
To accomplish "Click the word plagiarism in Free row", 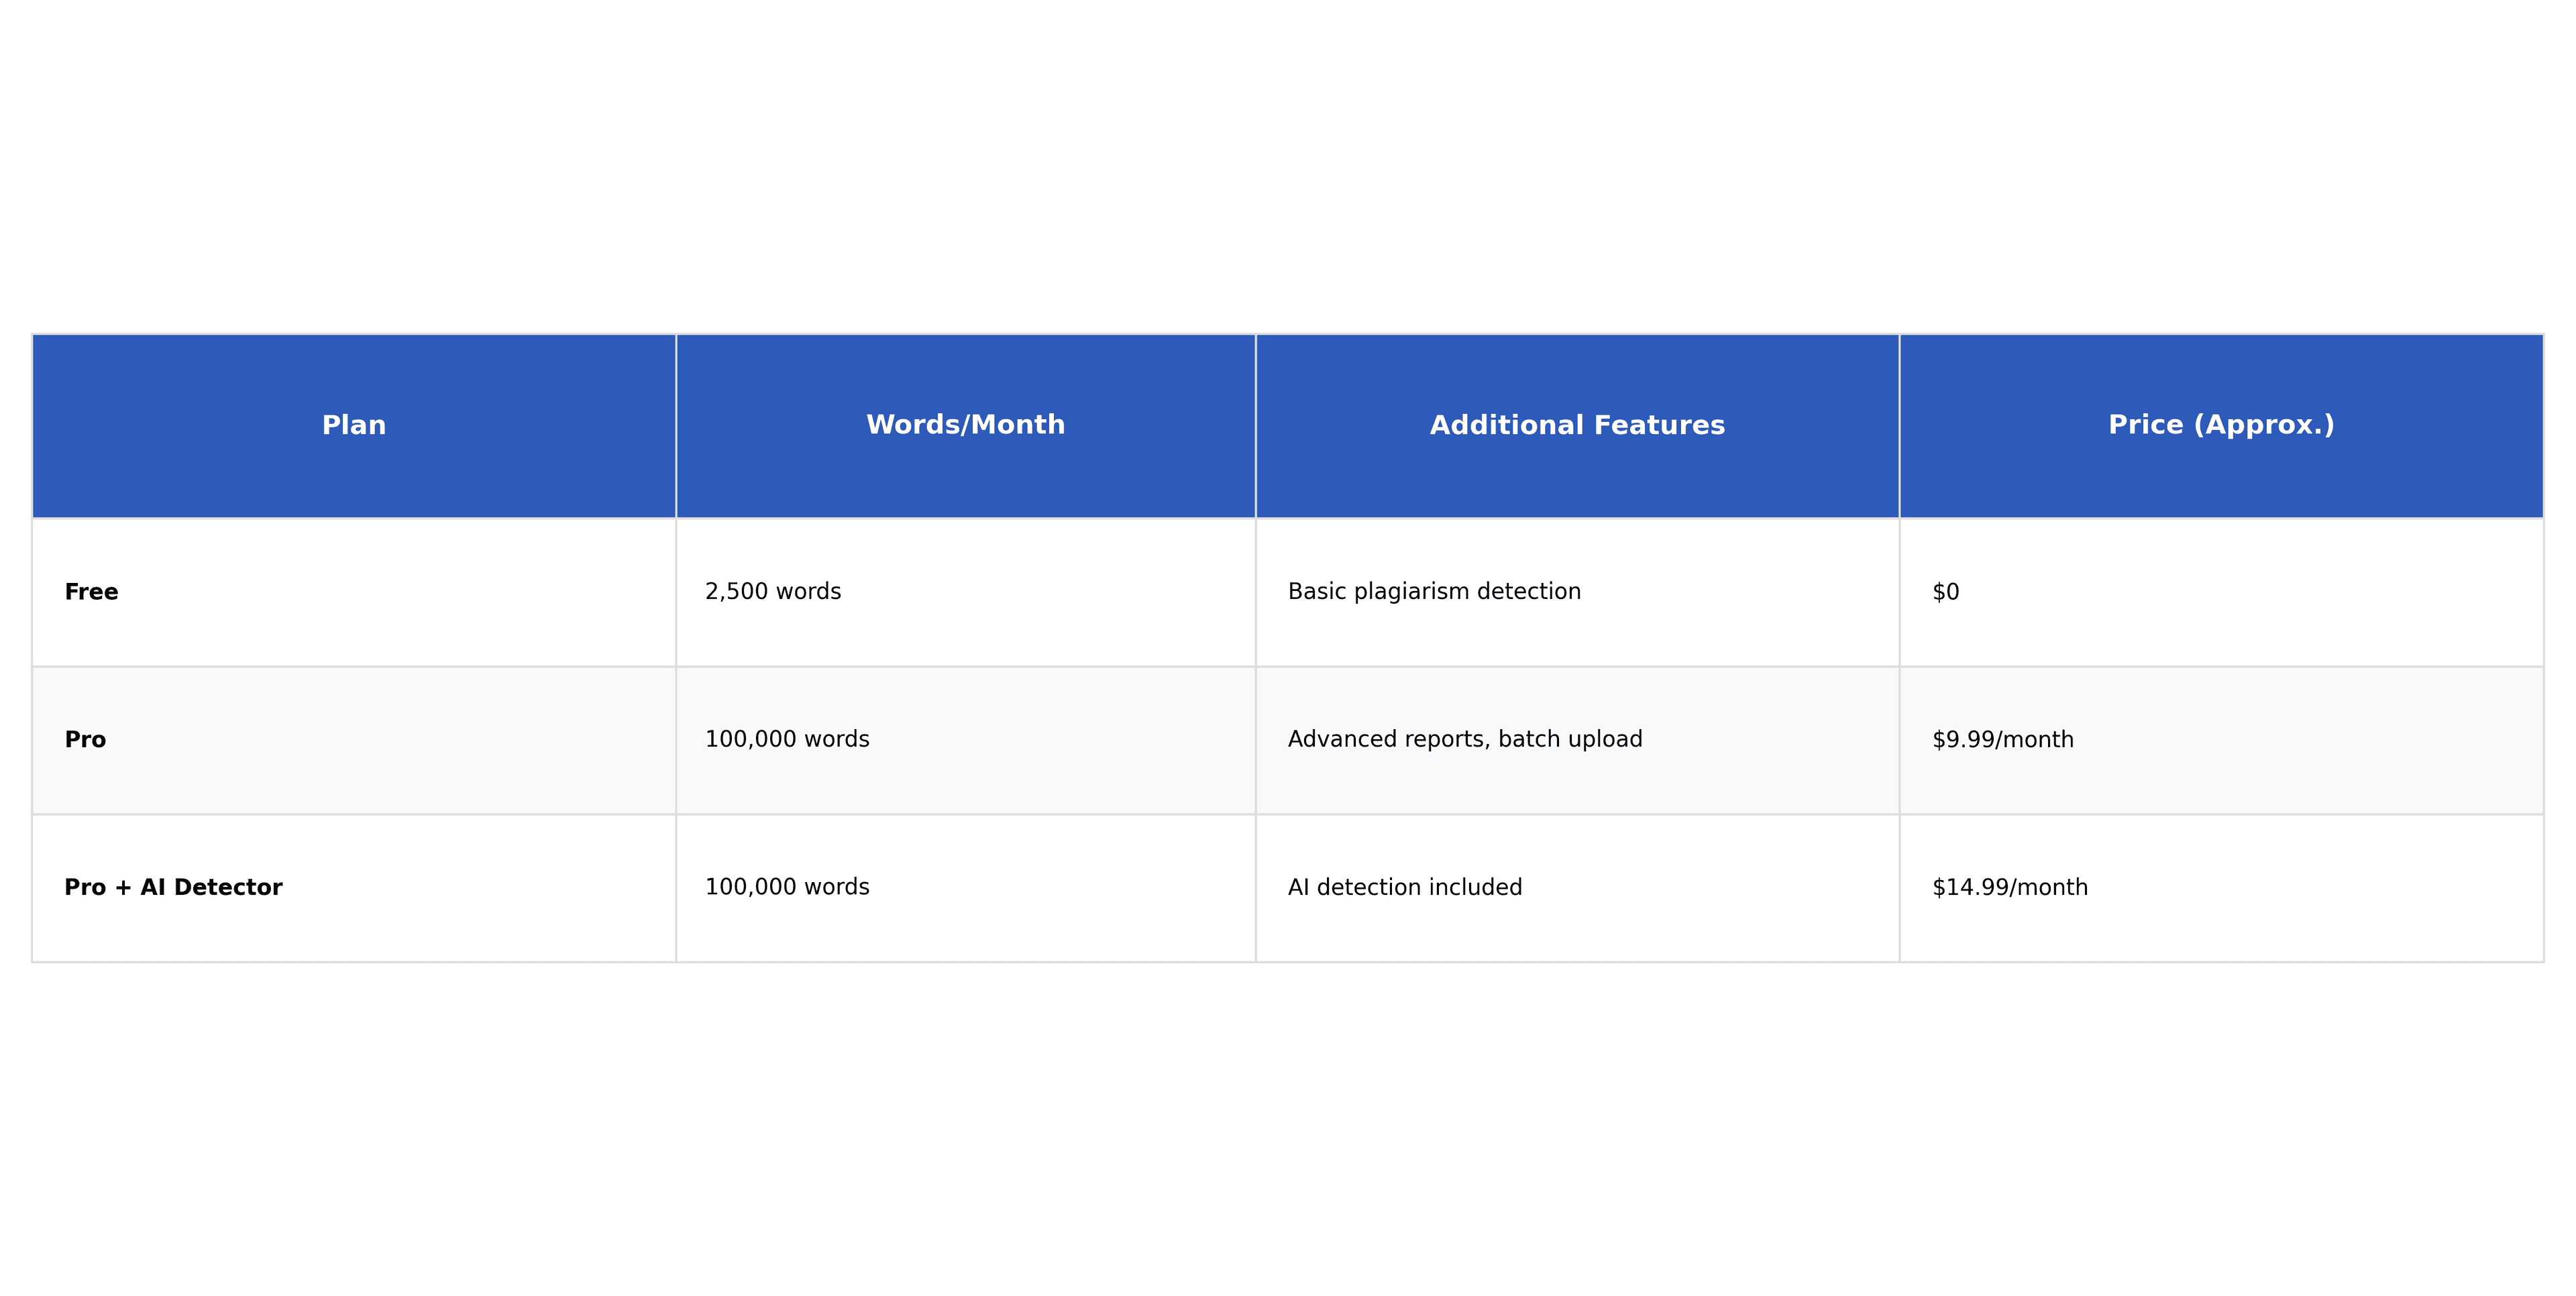I will (x=1411, y=592).
